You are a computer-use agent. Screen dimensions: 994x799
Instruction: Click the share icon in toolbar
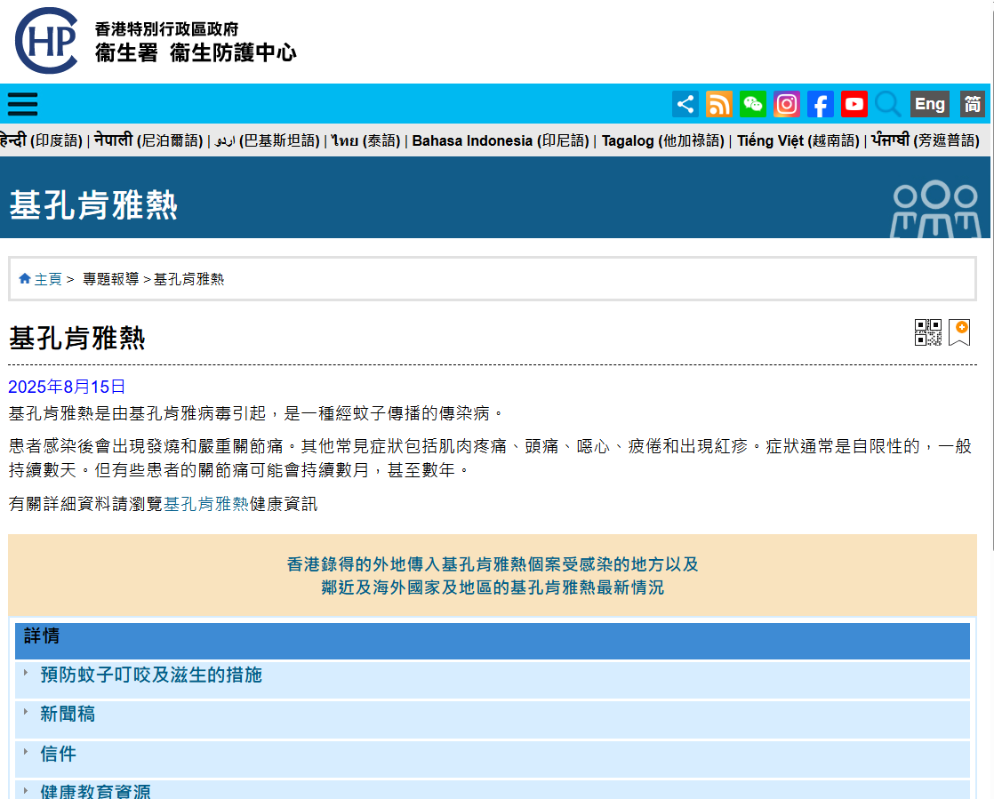click(x=685, y=104)
